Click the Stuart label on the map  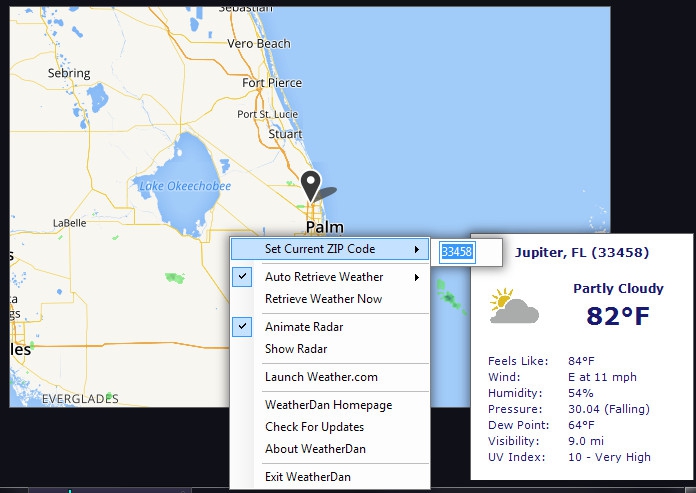(285, 134)
